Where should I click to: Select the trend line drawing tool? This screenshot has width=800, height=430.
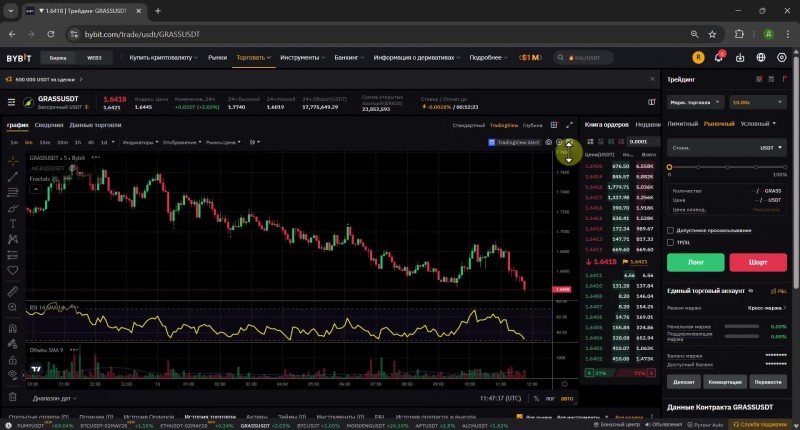(12, 176)
